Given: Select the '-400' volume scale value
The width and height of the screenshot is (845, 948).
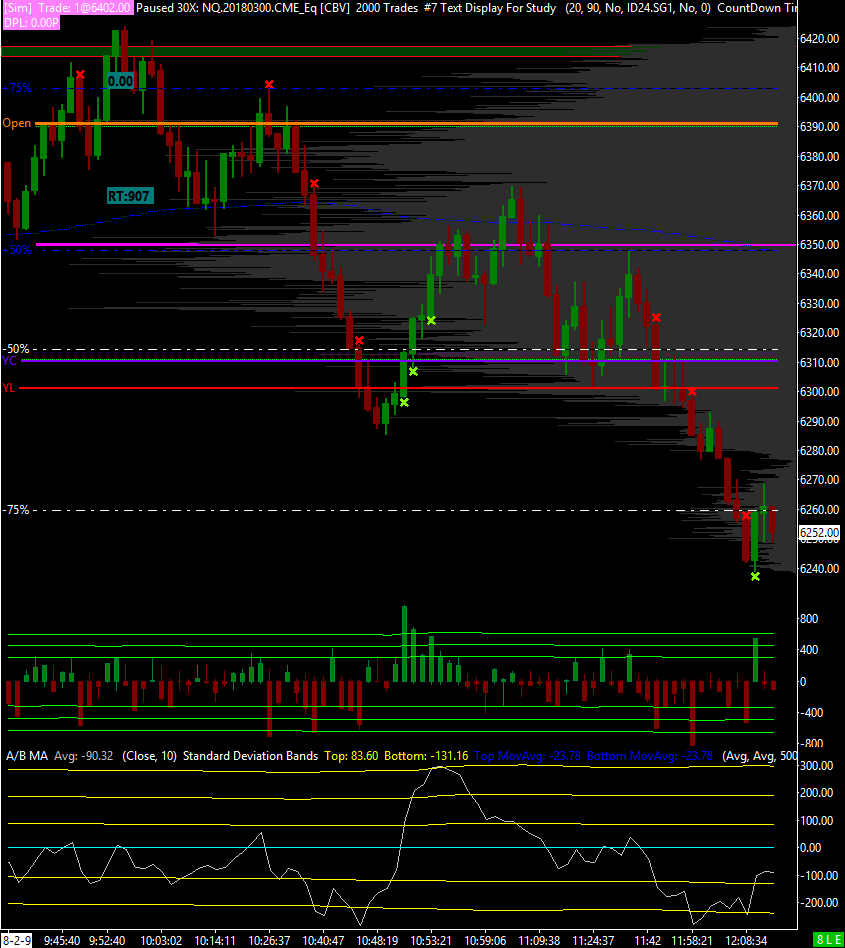Looking at the screenshot, I should click(x=811, y=713).
